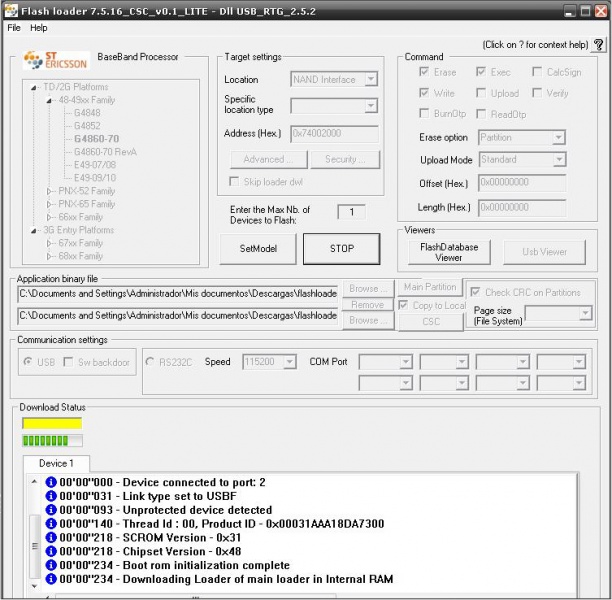Click the context help question mark icon

[598, 45]
